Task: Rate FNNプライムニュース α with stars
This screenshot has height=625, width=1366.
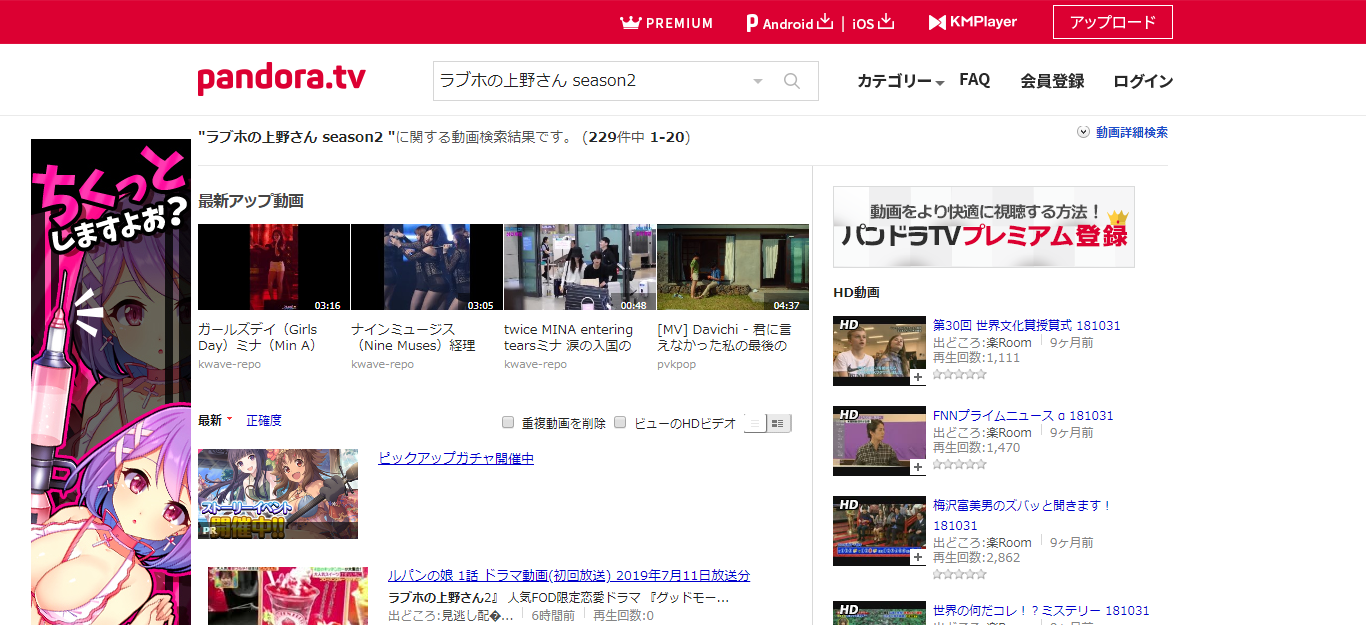Action: tap(960, 464)
